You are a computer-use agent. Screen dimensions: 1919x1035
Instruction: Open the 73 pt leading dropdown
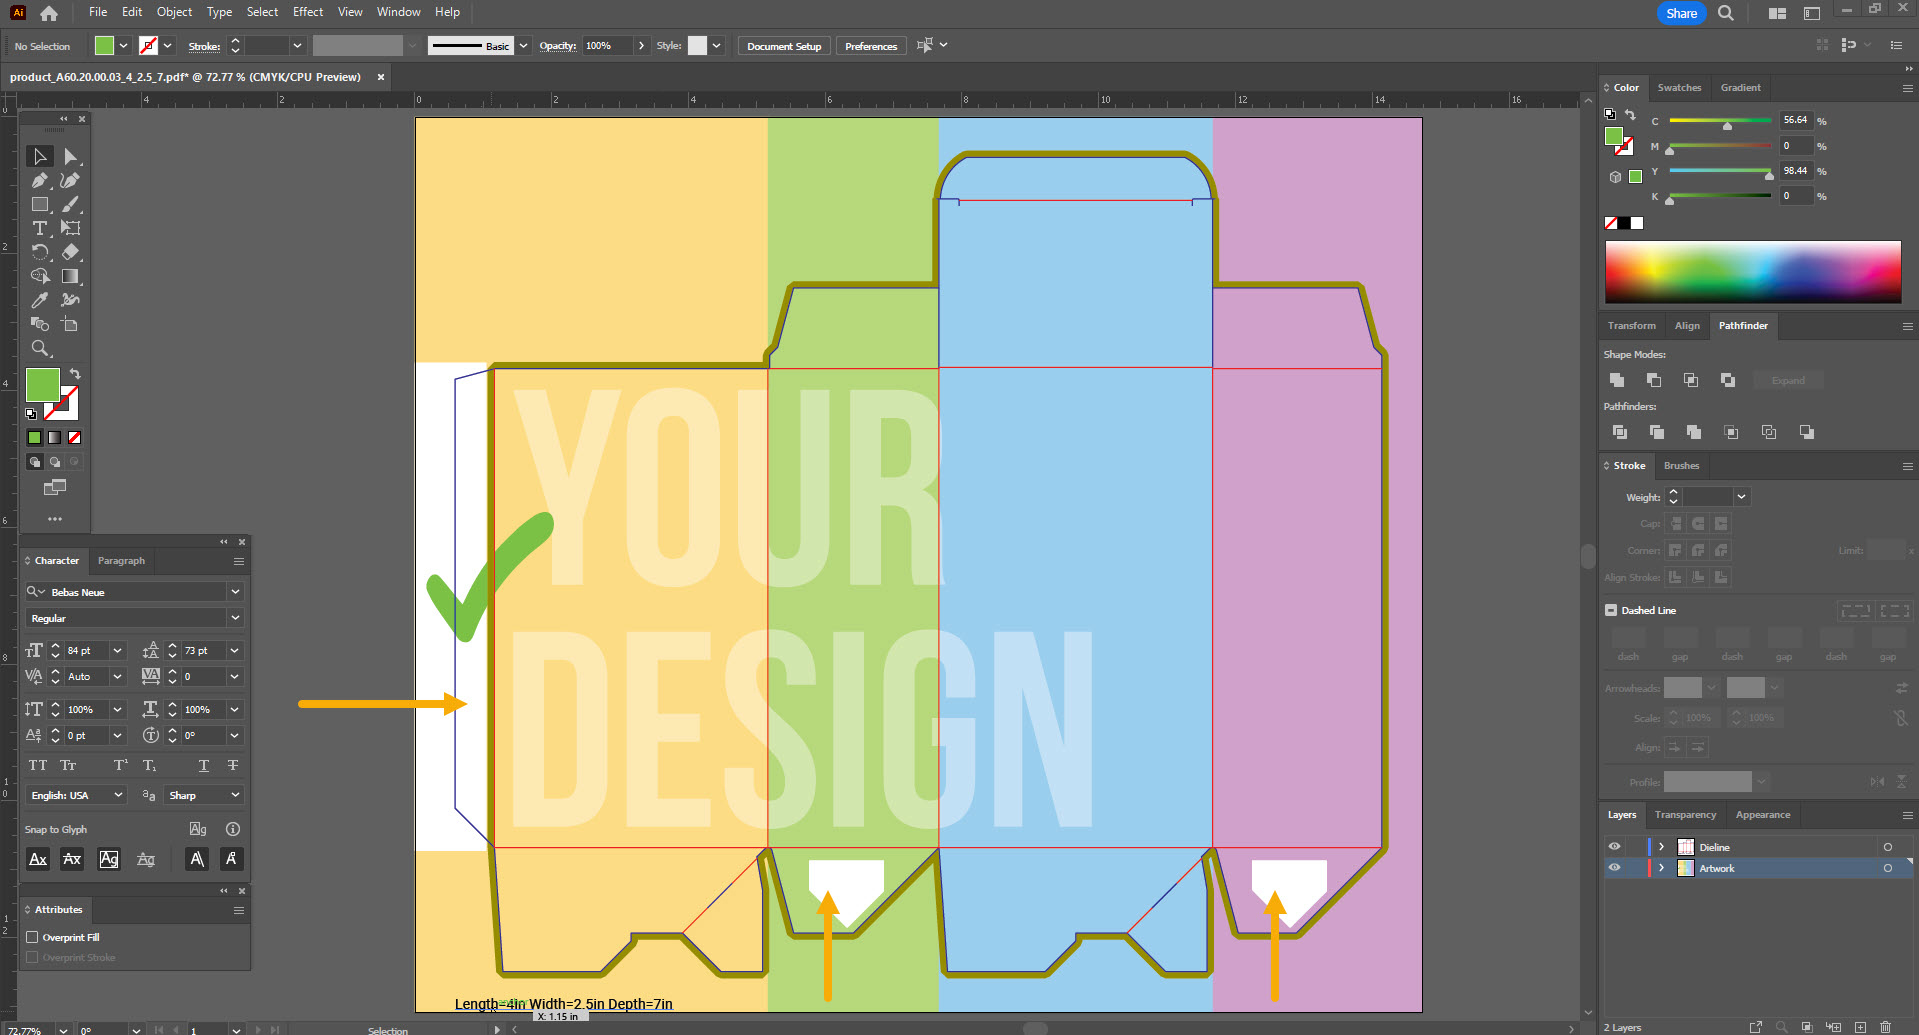235,650
